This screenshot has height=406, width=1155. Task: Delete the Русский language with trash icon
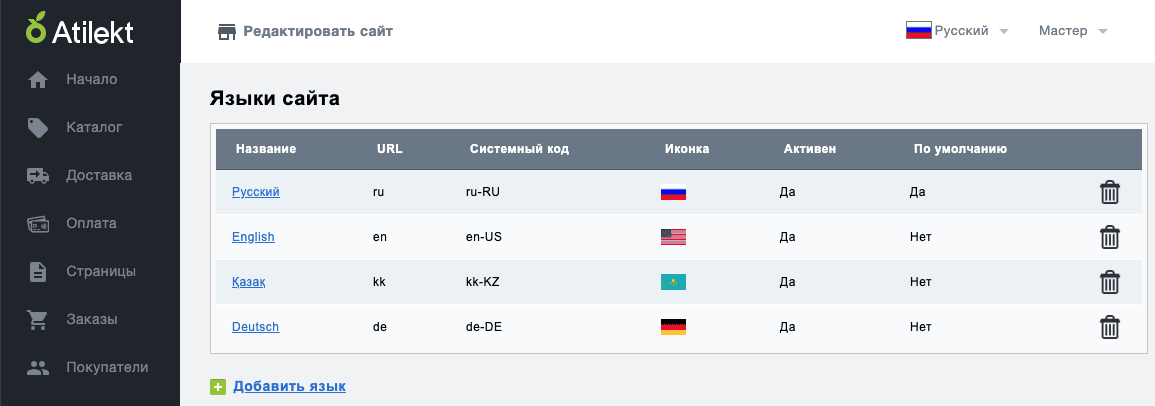click(x=1109, y=192)
